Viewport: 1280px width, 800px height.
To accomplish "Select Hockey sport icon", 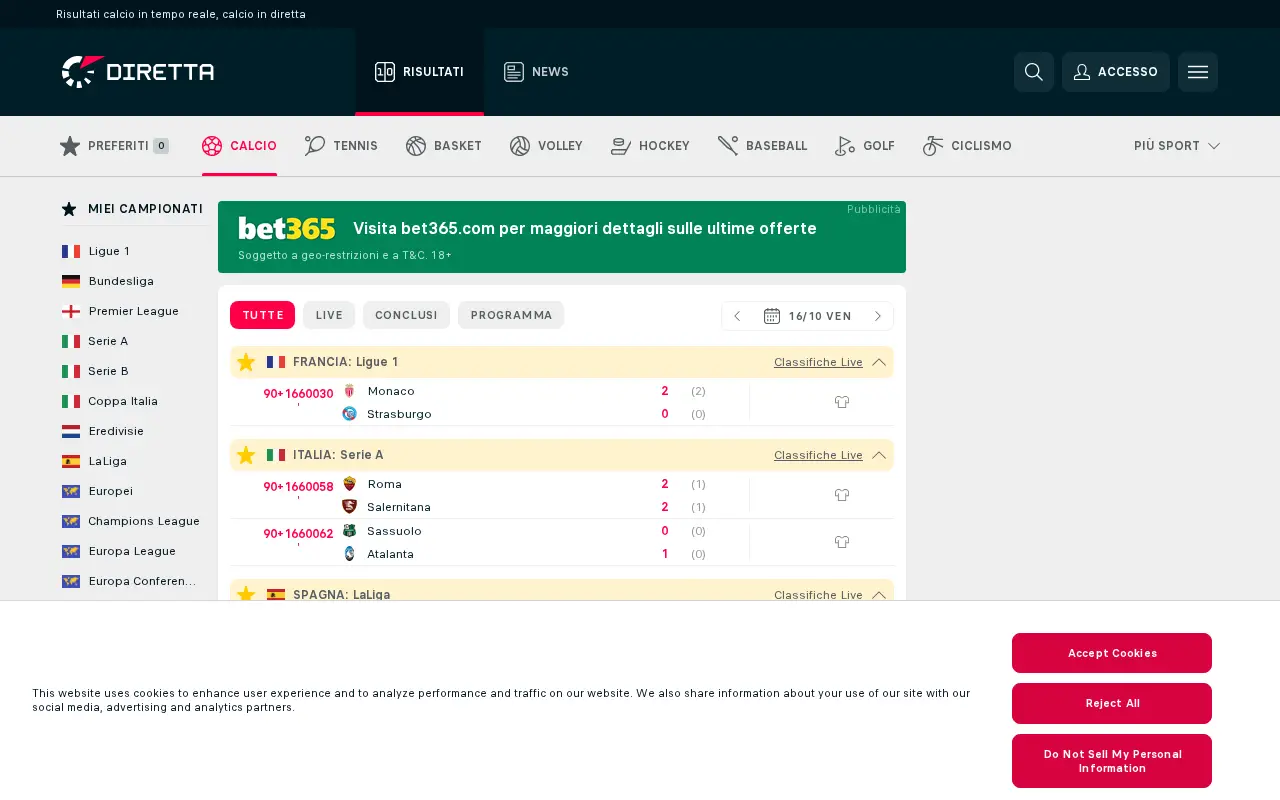I will tap(621, 146).
